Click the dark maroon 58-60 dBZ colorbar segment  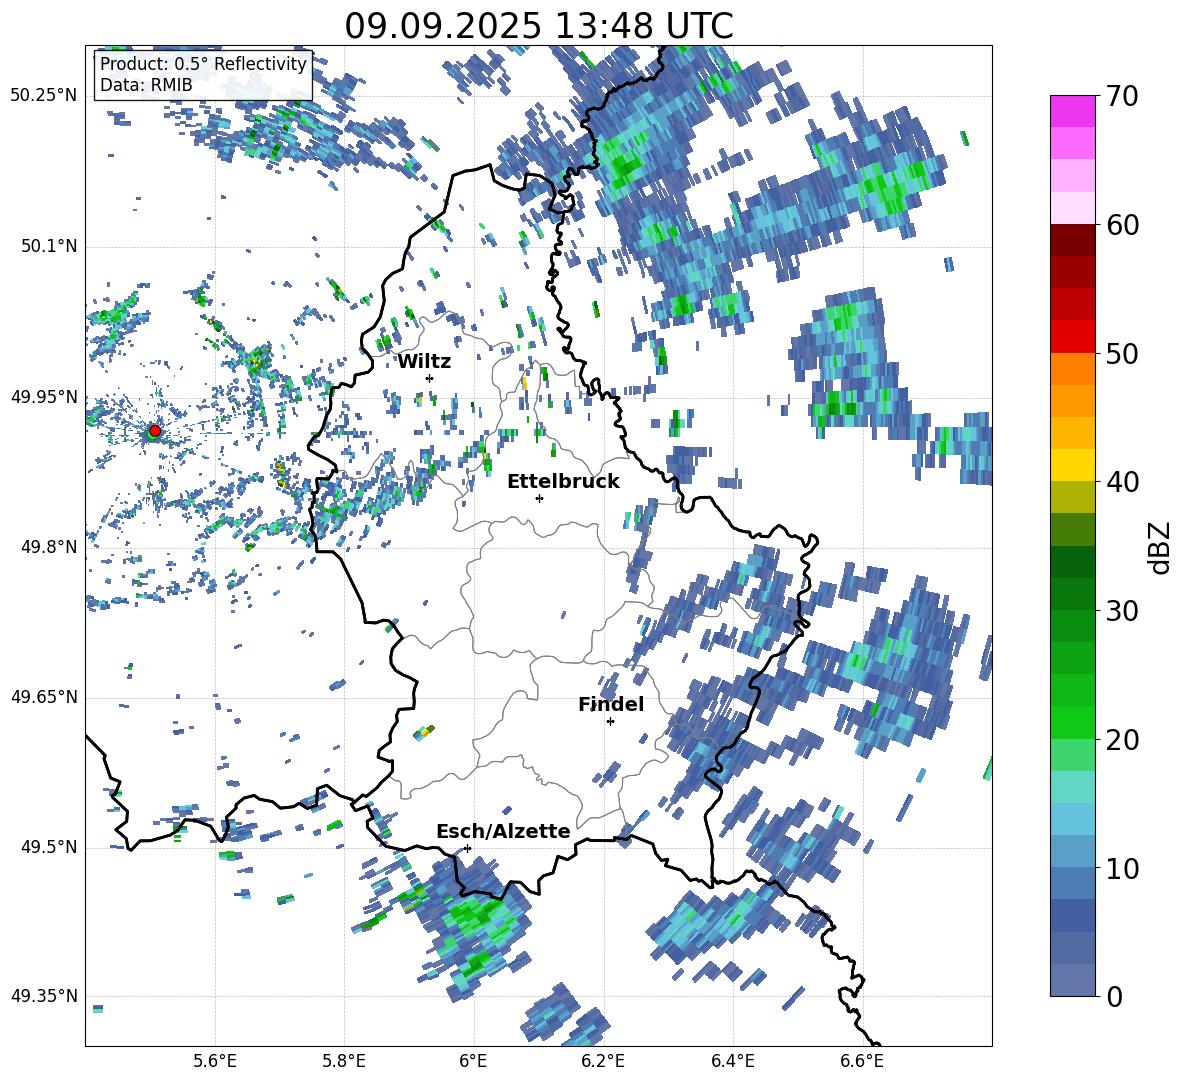click(x=1072, y=240)
